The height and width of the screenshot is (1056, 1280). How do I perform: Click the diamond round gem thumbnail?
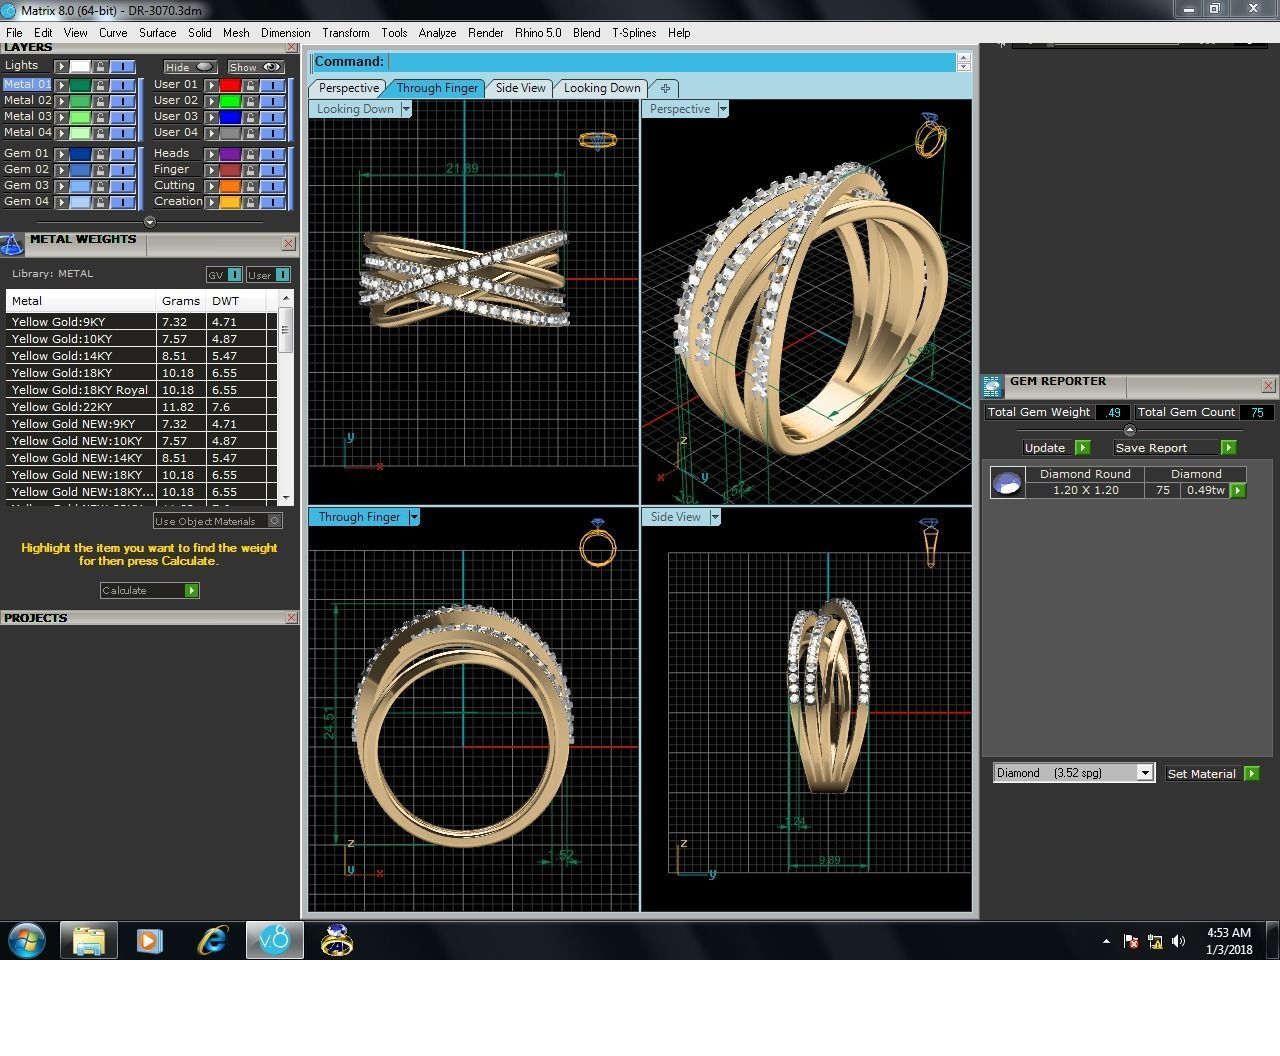coord(1007,483)
